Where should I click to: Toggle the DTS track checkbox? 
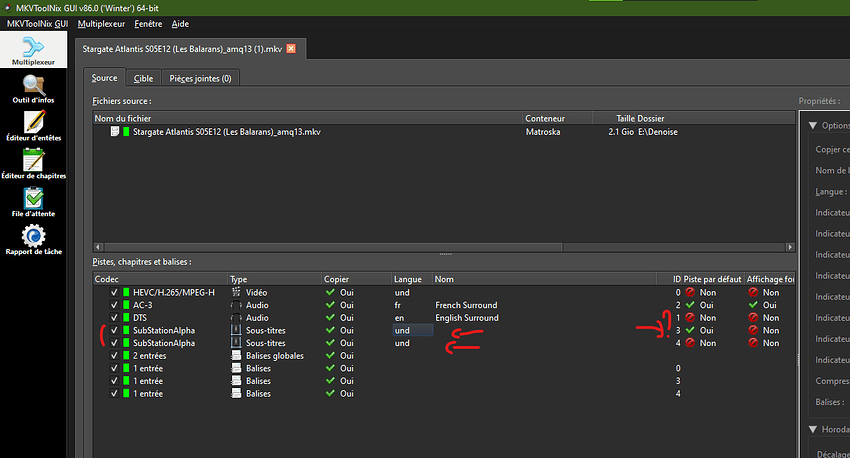coord(114,318)
